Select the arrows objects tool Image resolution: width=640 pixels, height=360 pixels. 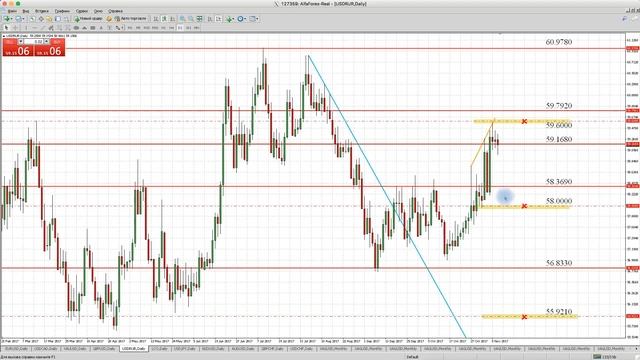pyautogui.click(x=118, y=28)
